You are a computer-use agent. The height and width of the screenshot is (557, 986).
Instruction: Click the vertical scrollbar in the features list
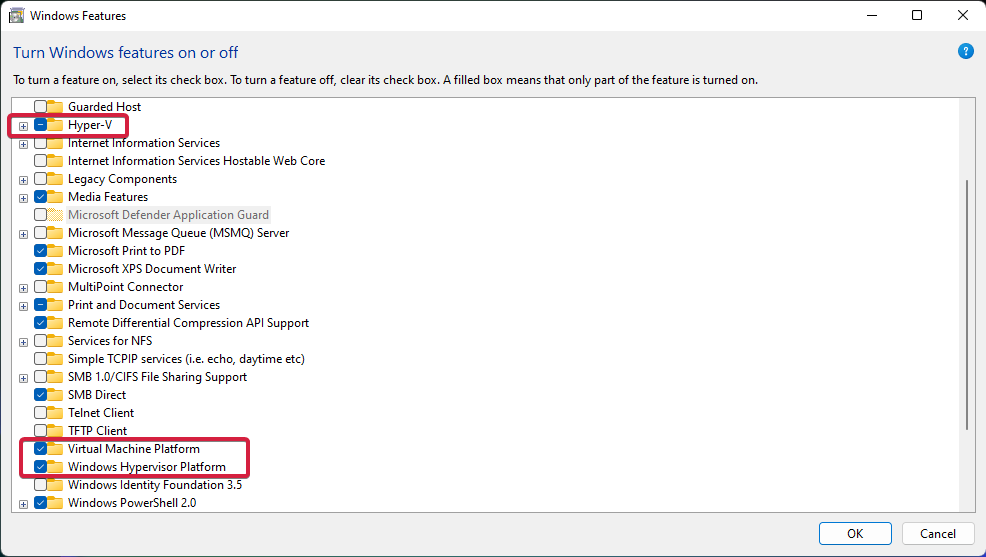tap(967, 305)
